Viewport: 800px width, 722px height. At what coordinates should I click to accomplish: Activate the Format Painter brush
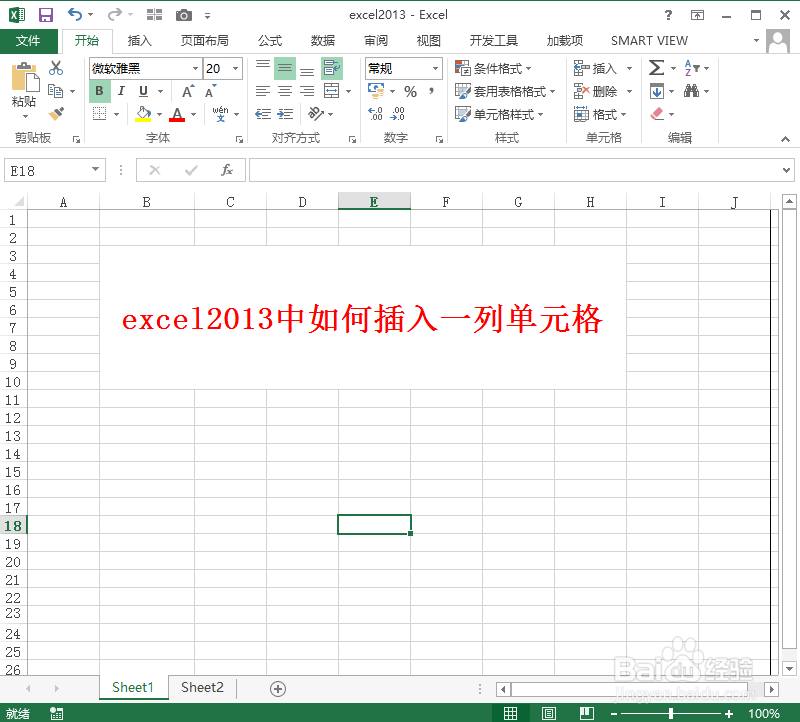coord(56,113)
